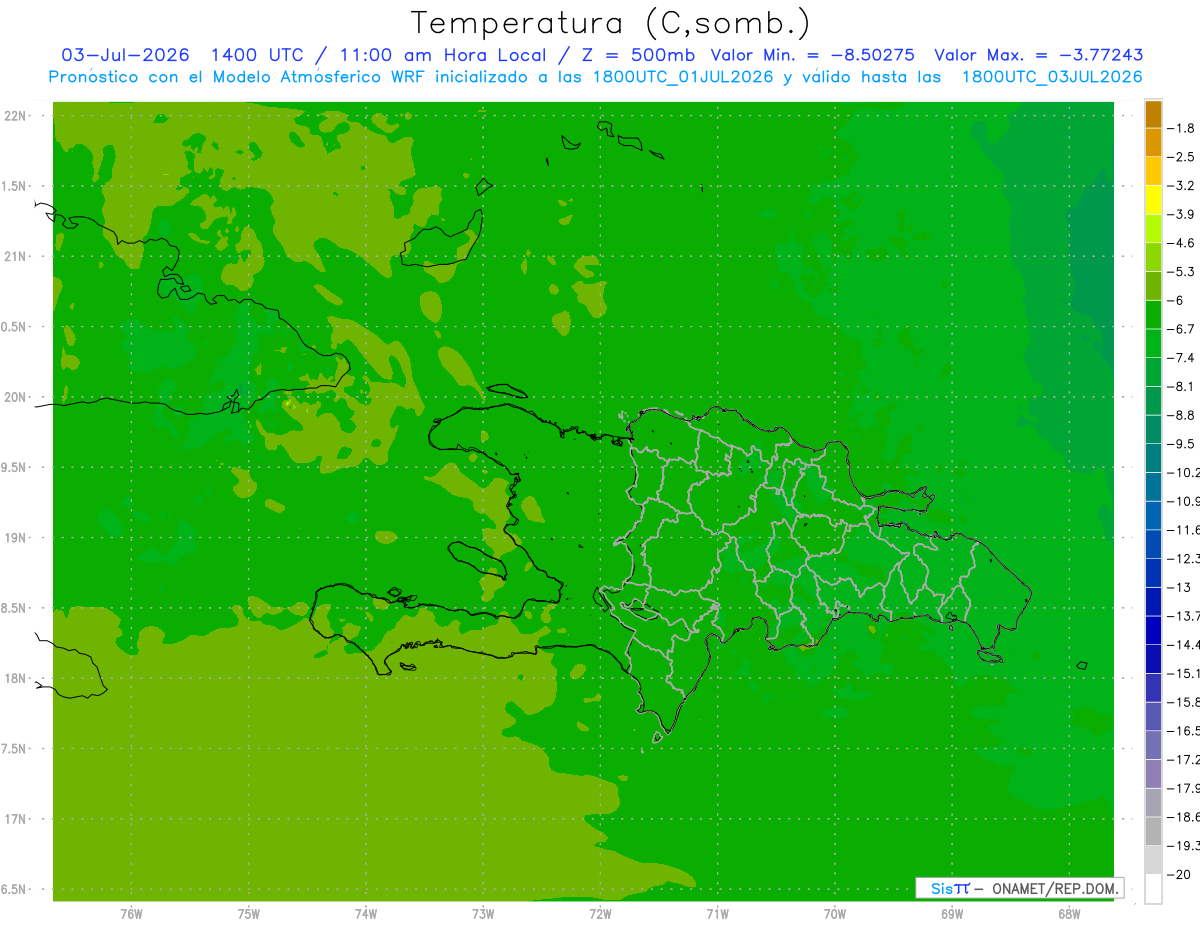Pick the dark blue swatch between -13.7 and -14.4
This screenshot has width=1200, height=927.
point(1153,630)
